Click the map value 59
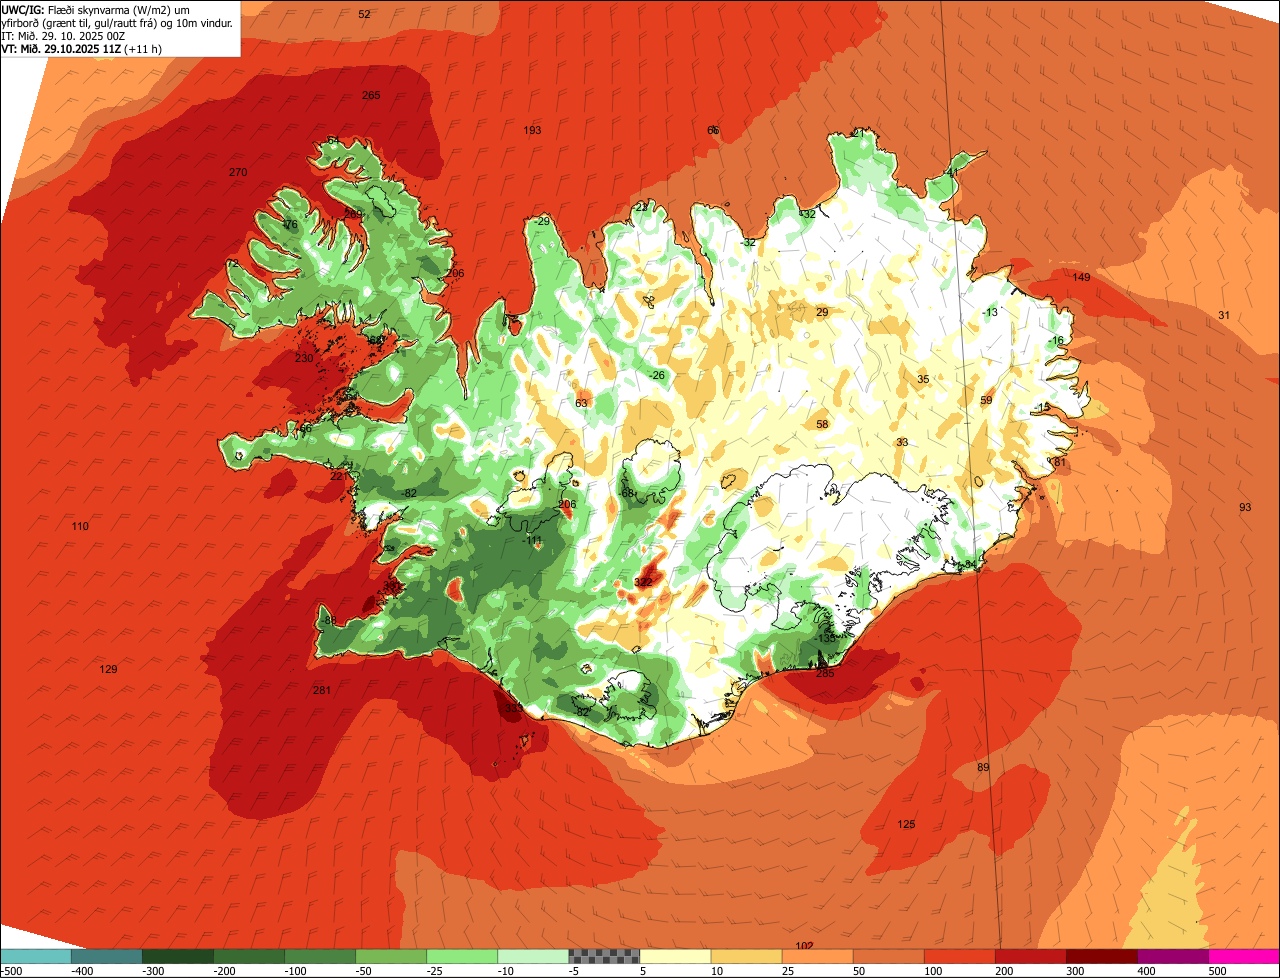Viewport: 1280px width, 978px height. (x=986, y=400)
